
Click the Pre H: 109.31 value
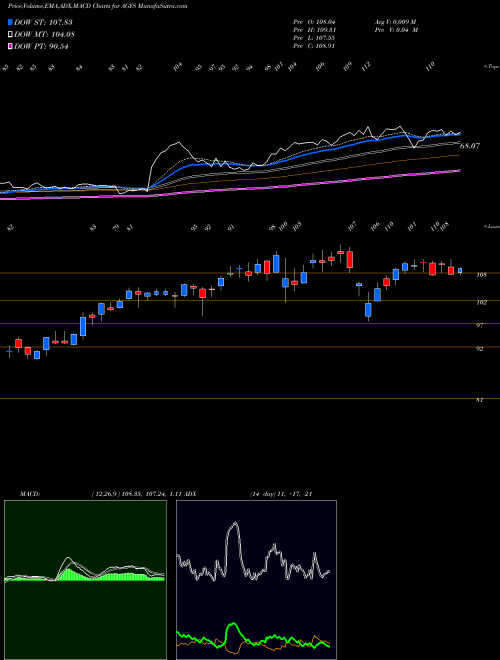(314, 30)
